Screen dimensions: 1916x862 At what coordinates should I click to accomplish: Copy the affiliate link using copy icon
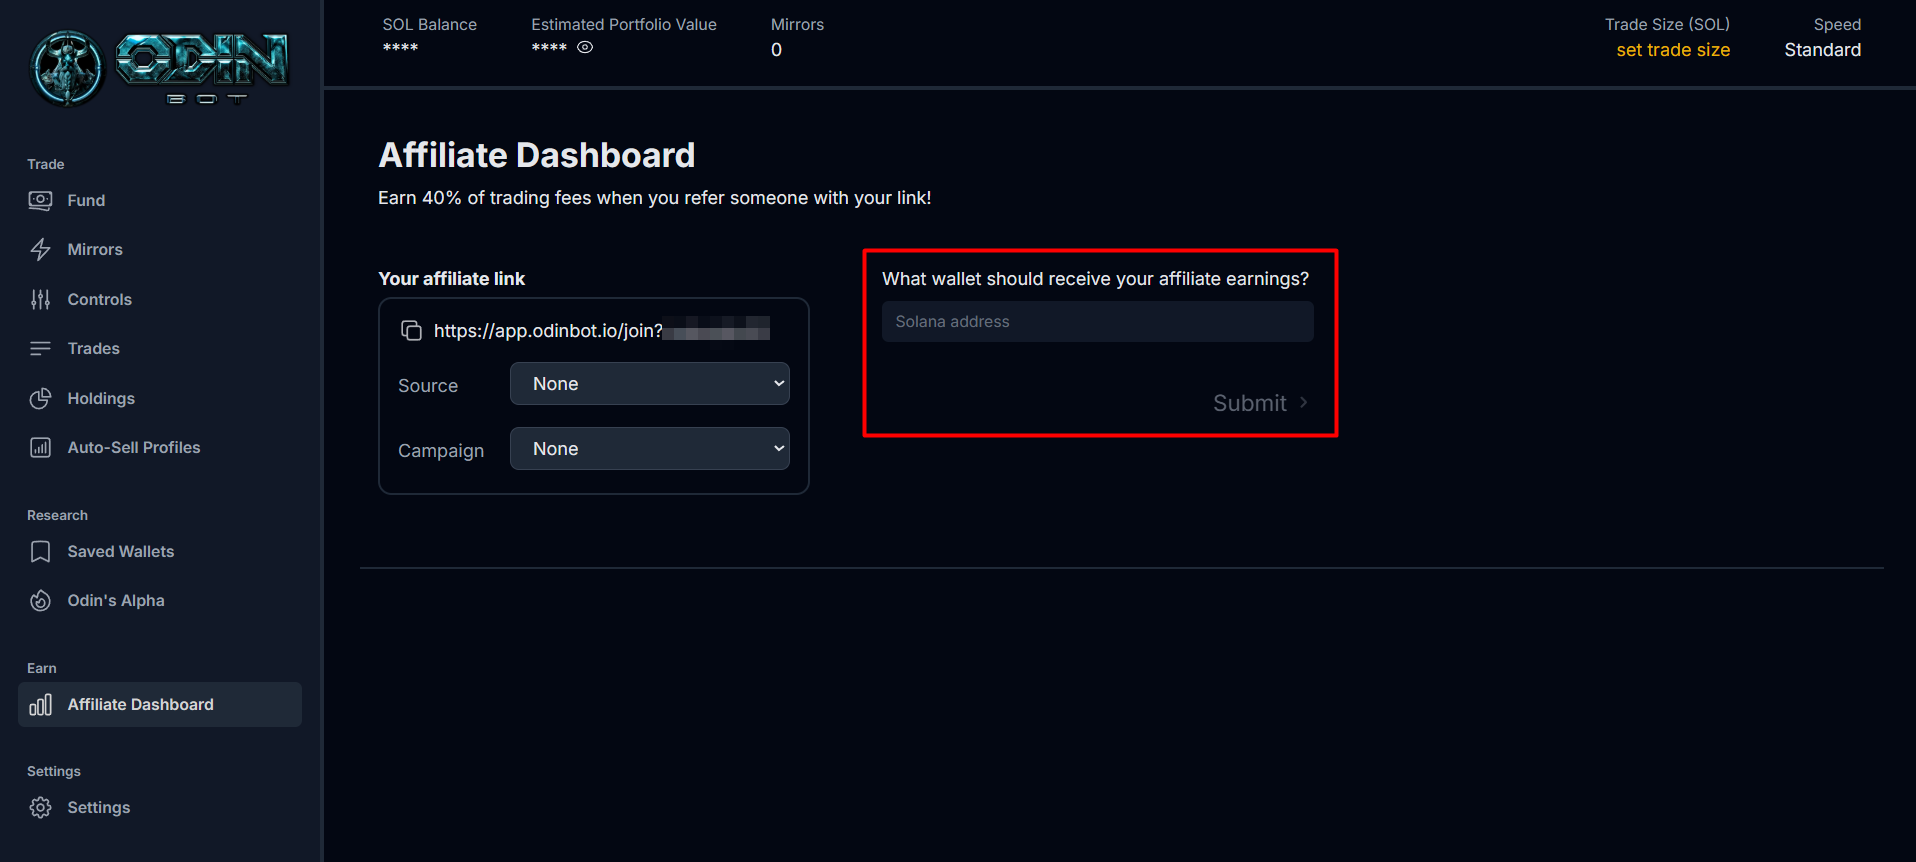pos(411,330)
